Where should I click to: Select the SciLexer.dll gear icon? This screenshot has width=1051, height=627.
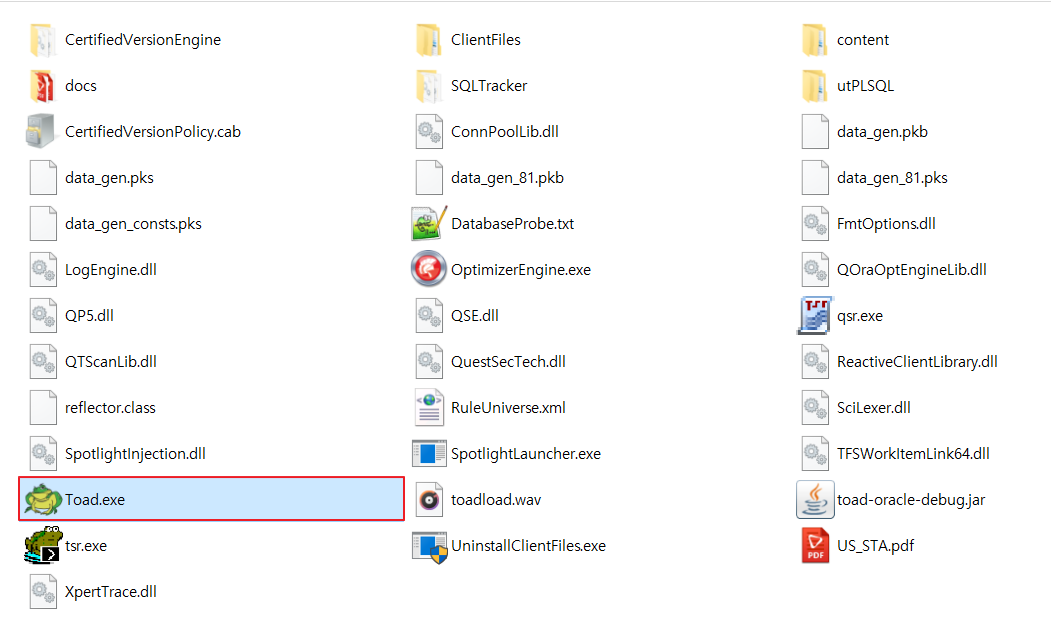815,408
